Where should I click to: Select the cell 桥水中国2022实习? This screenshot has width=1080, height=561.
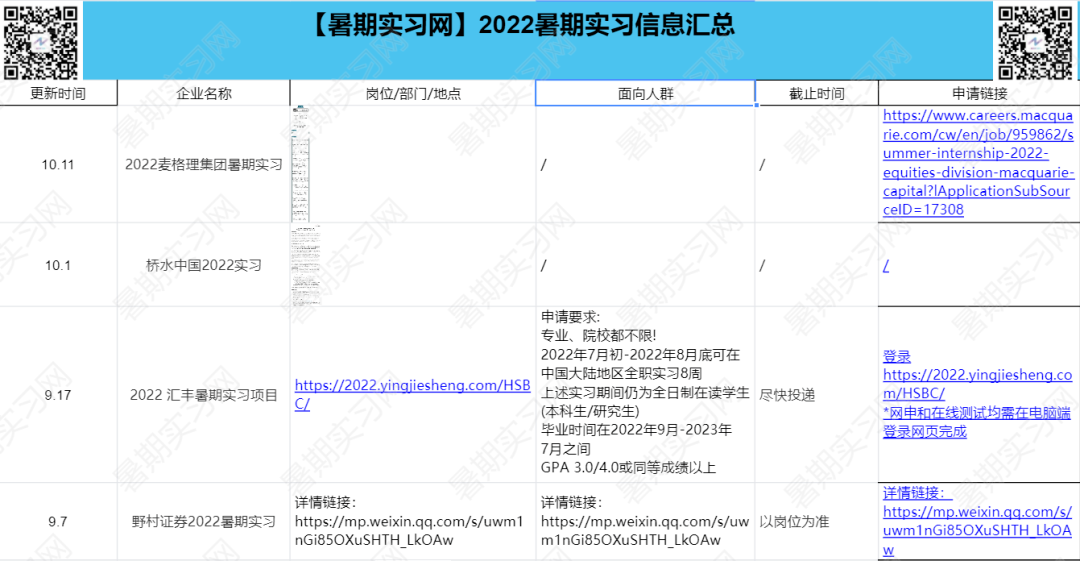pyautogui.click(x=204, y=265)
